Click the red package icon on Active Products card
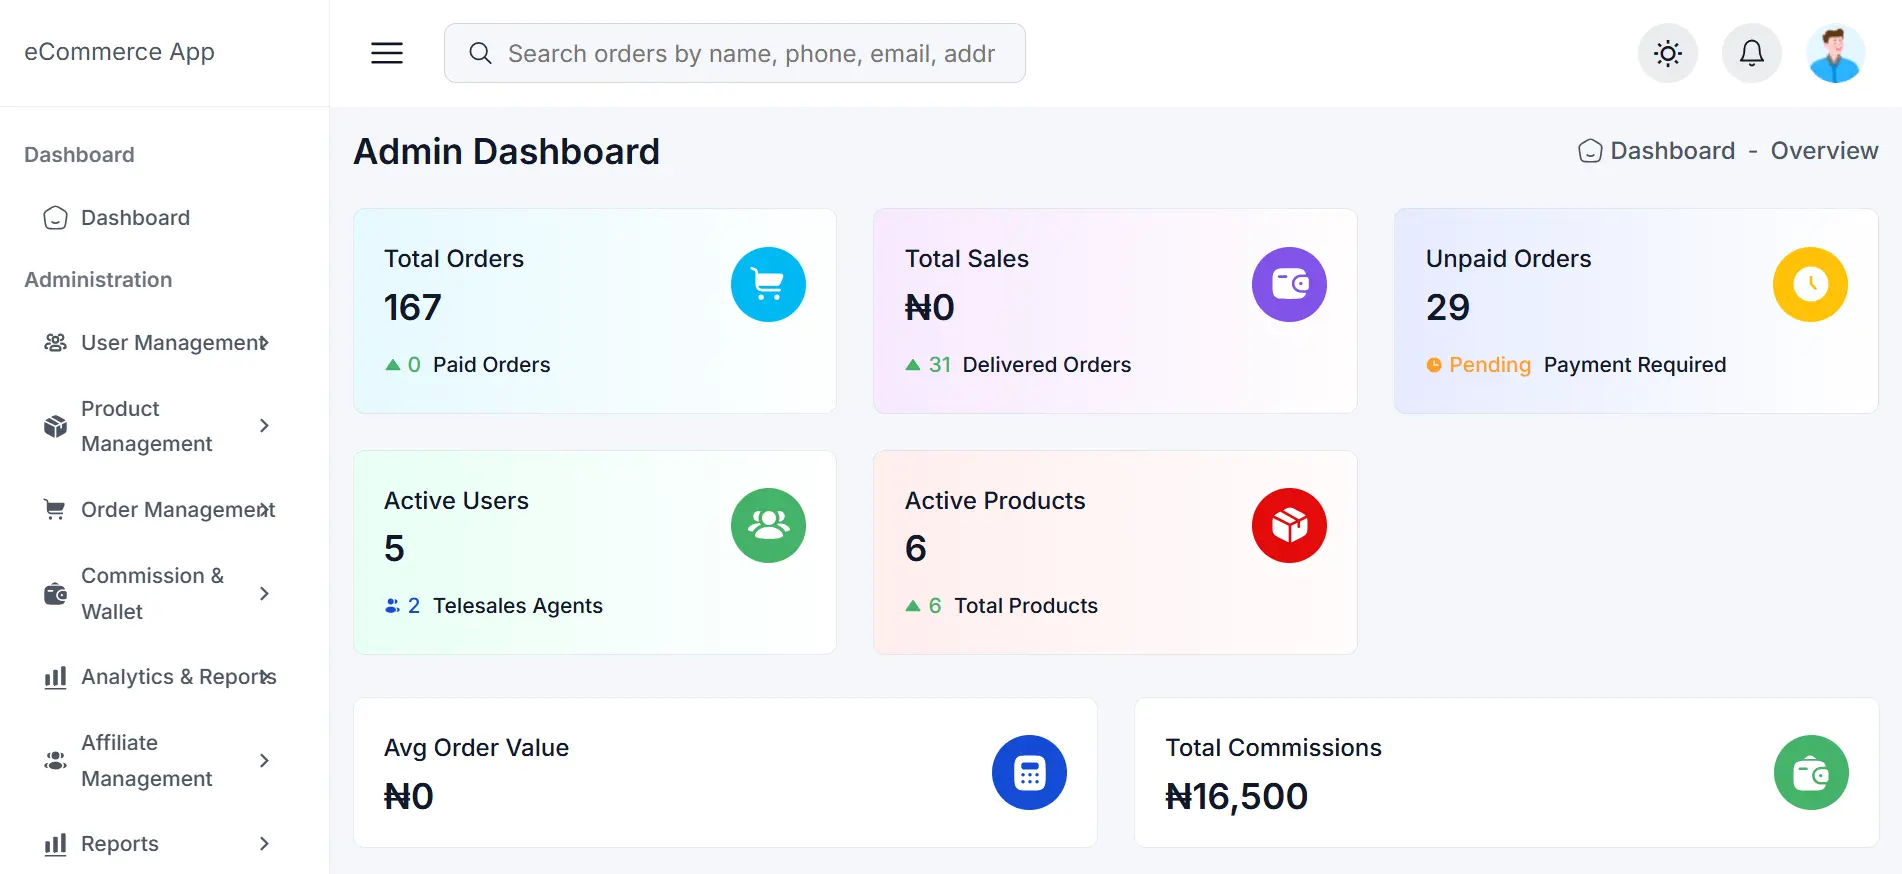The height and width of the screenshot is (874, 1902). click(x=1289, y=525)
